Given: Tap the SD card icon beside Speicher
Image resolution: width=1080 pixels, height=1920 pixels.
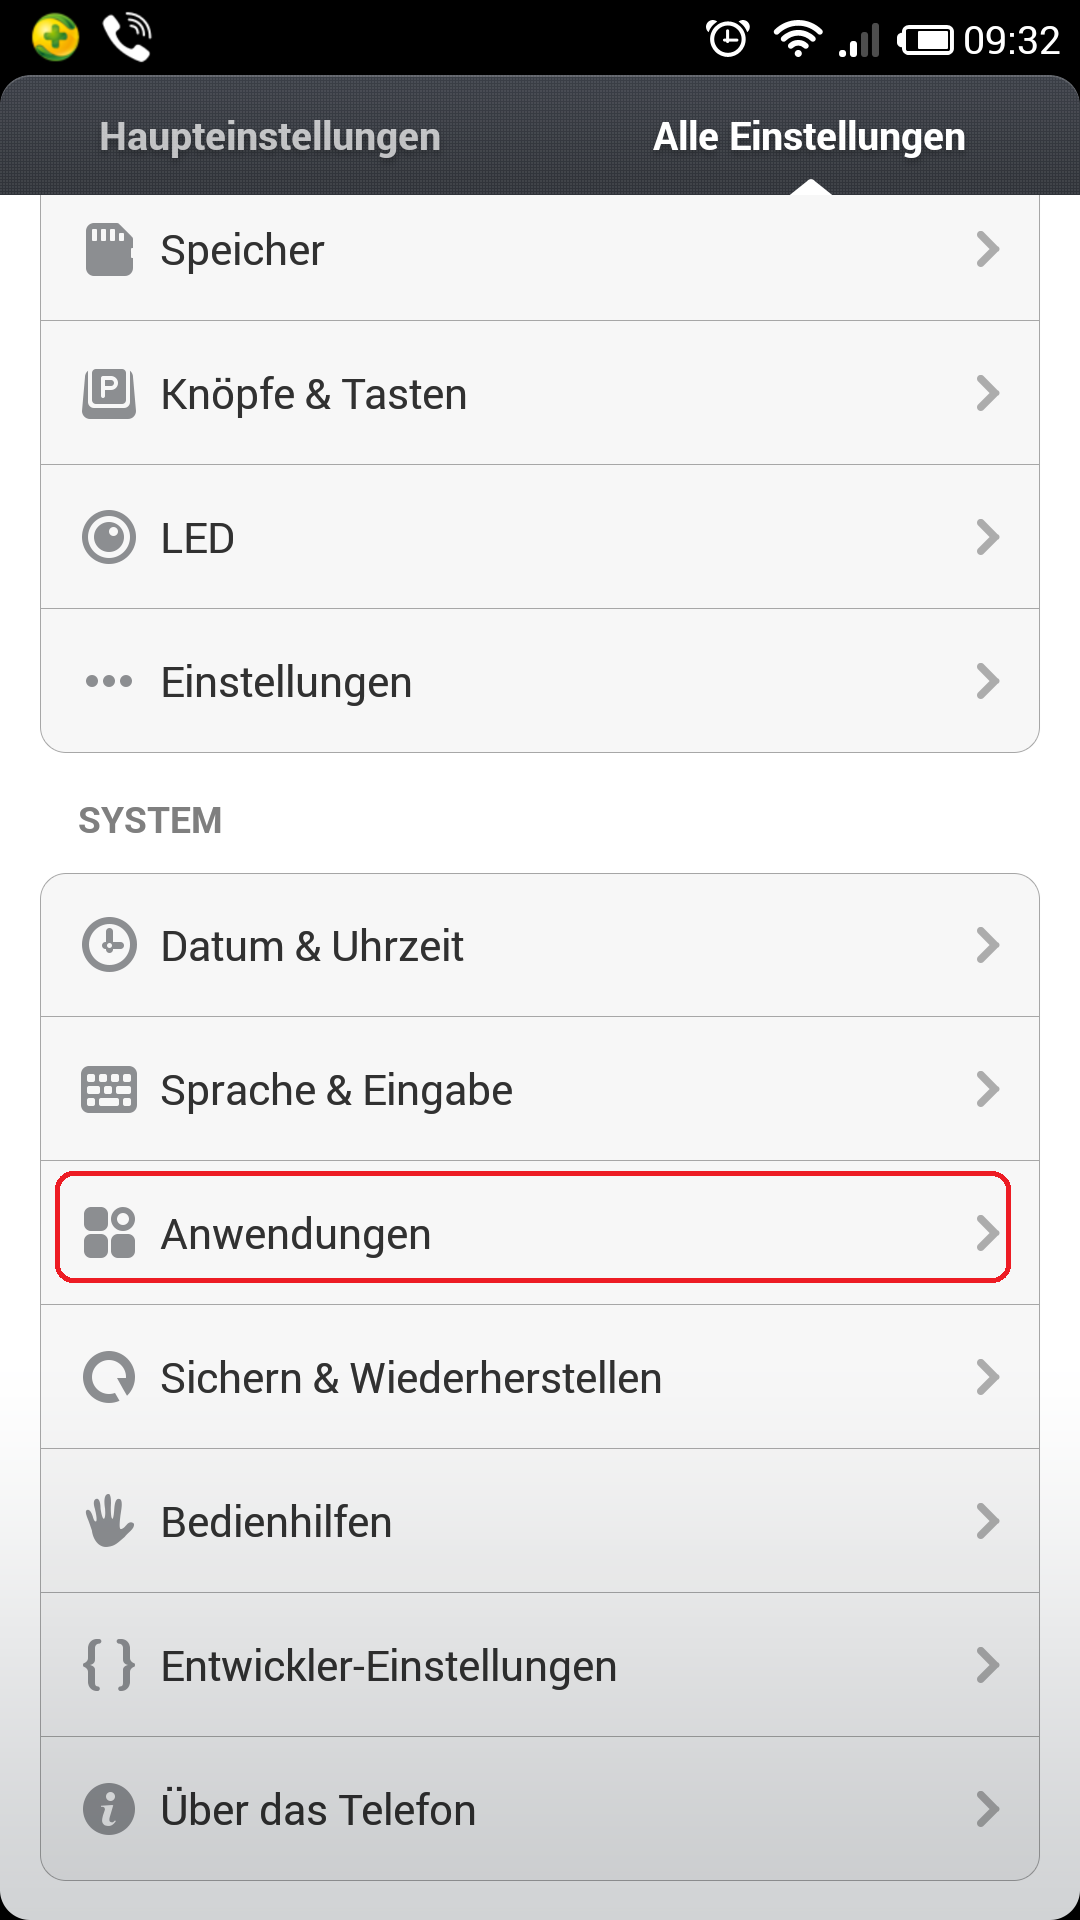Looking at the screenshot, I should [109, 249].
